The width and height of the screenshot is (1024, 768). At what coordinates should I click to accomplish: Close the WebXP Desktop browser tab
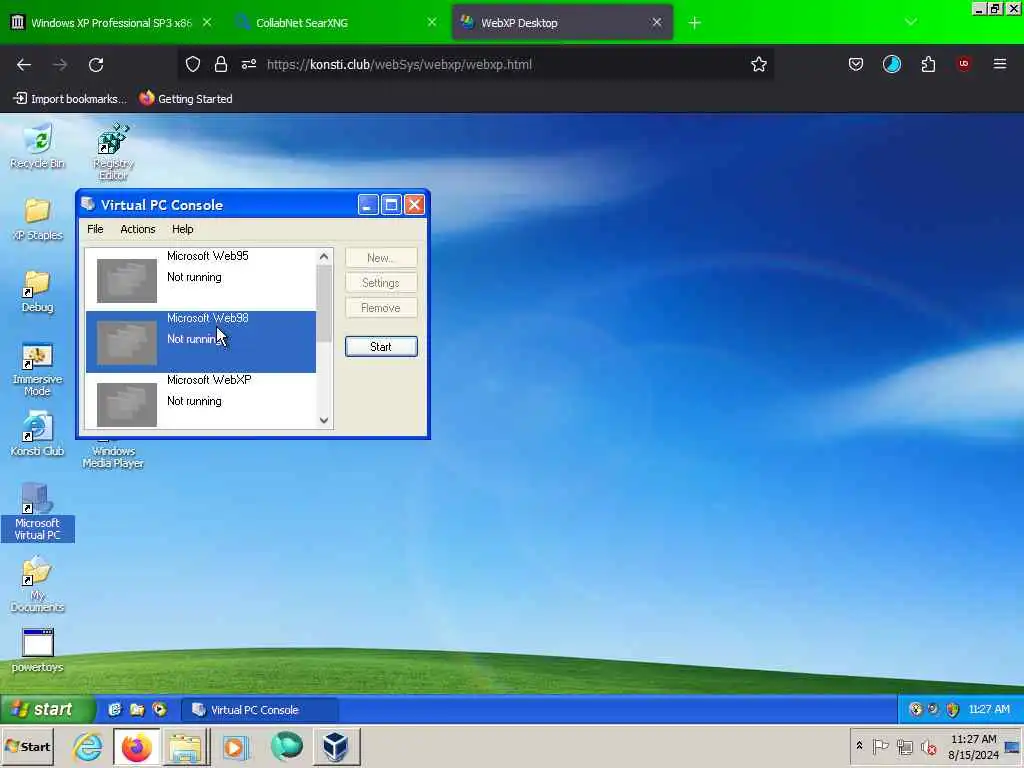(657, 23)
